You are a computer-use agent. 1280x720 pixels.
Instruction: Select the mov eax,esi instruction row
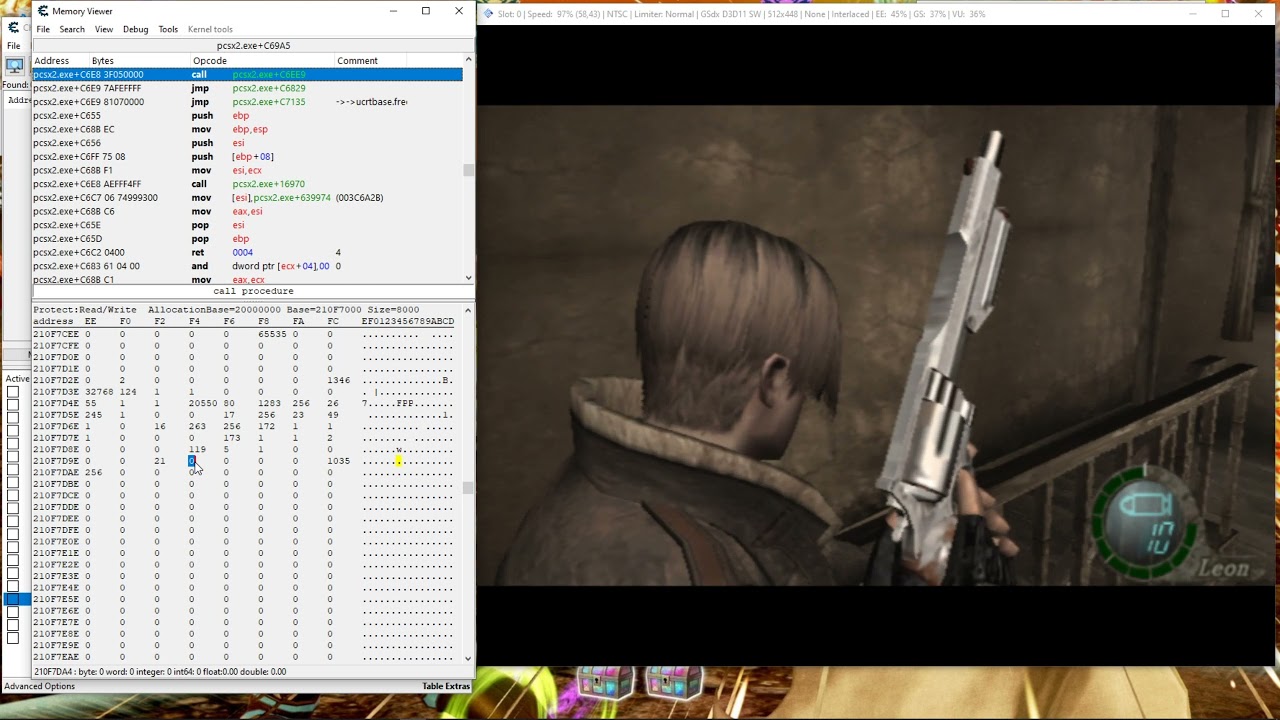[247, 212]
